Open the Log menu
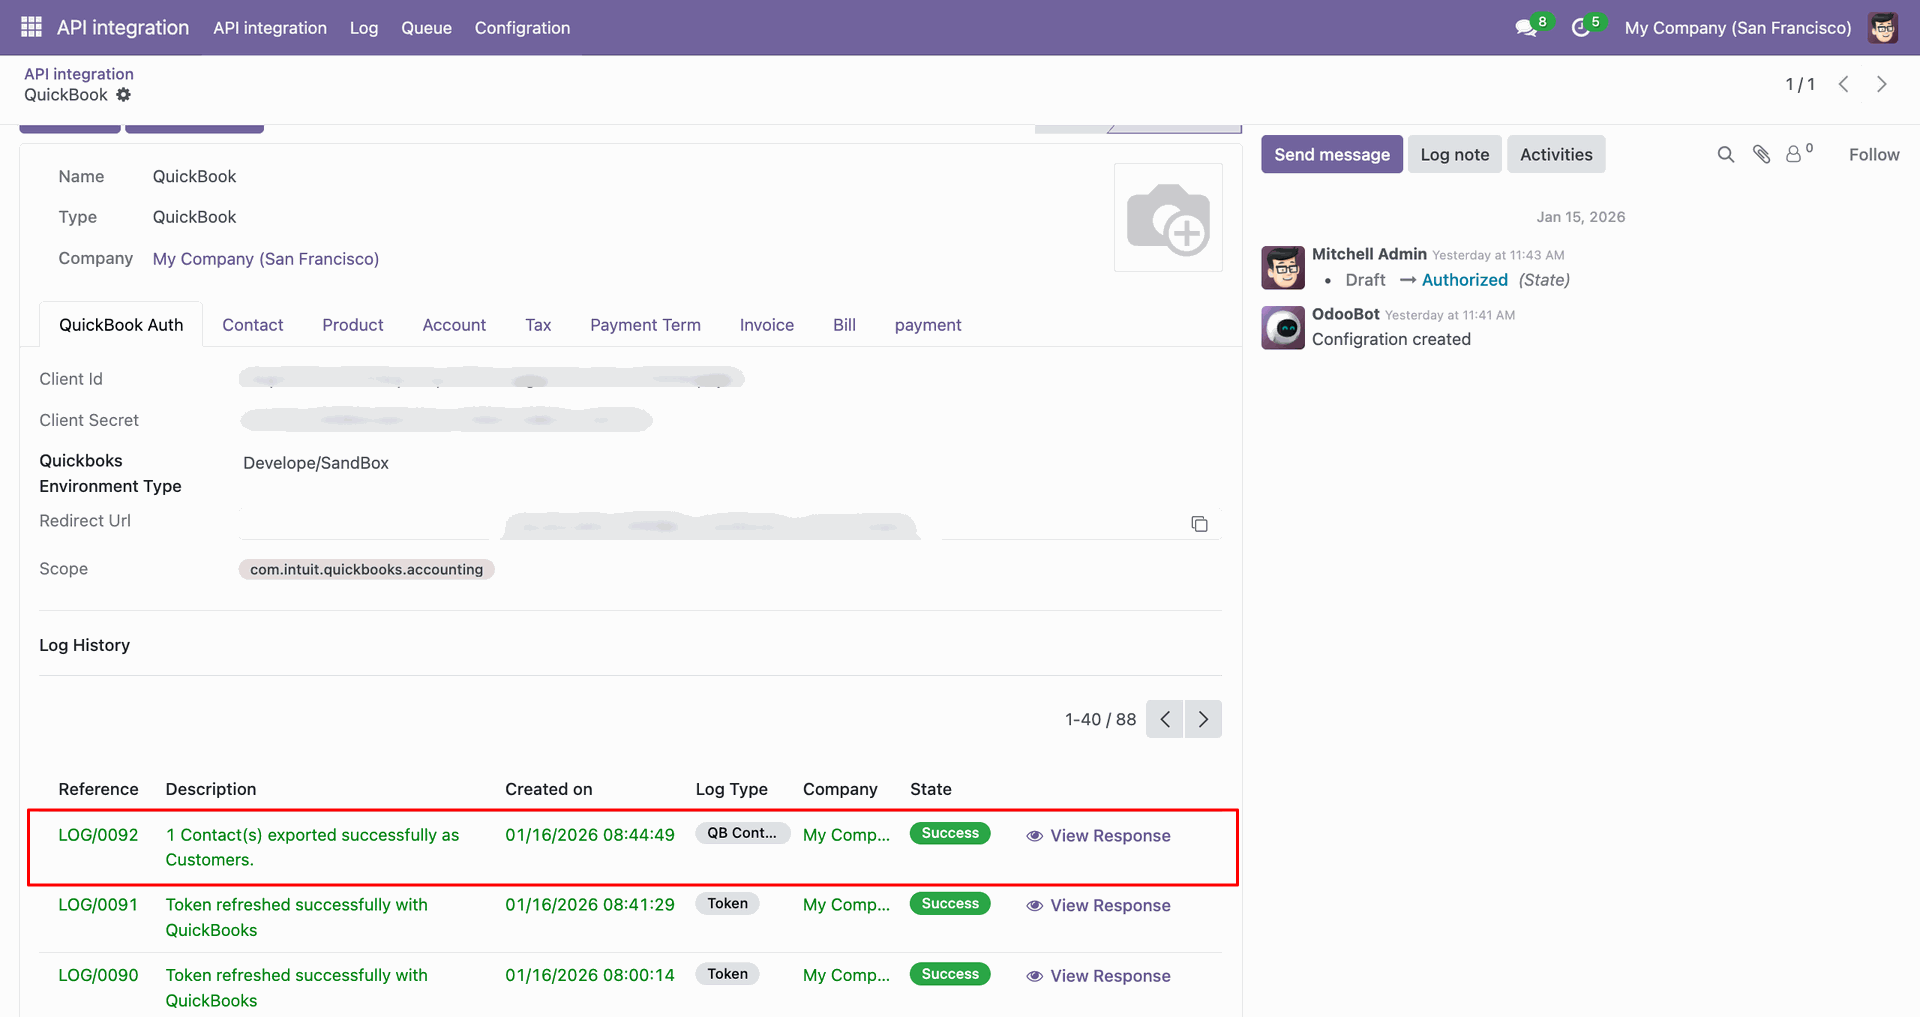The width and height of the screenshot is (1920, 1017). coord(364,28)
